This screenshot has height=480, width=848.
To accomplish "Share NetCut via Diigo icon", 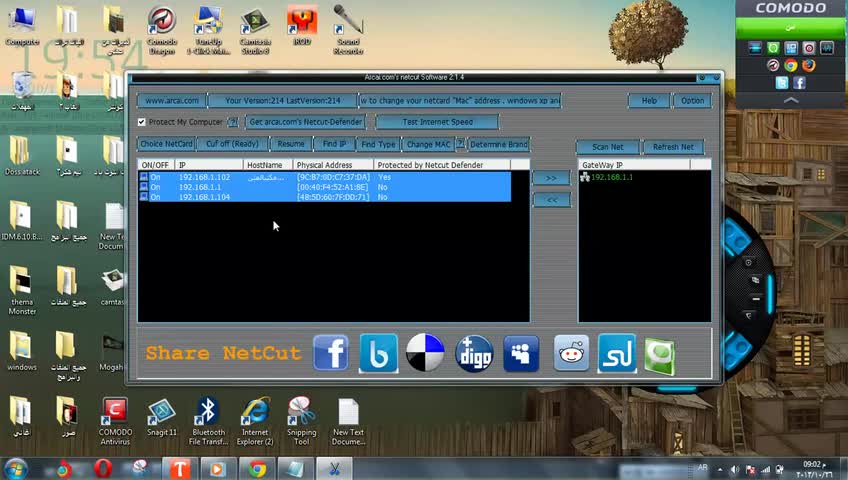I will pyautogui.click(x=474, y=354).
